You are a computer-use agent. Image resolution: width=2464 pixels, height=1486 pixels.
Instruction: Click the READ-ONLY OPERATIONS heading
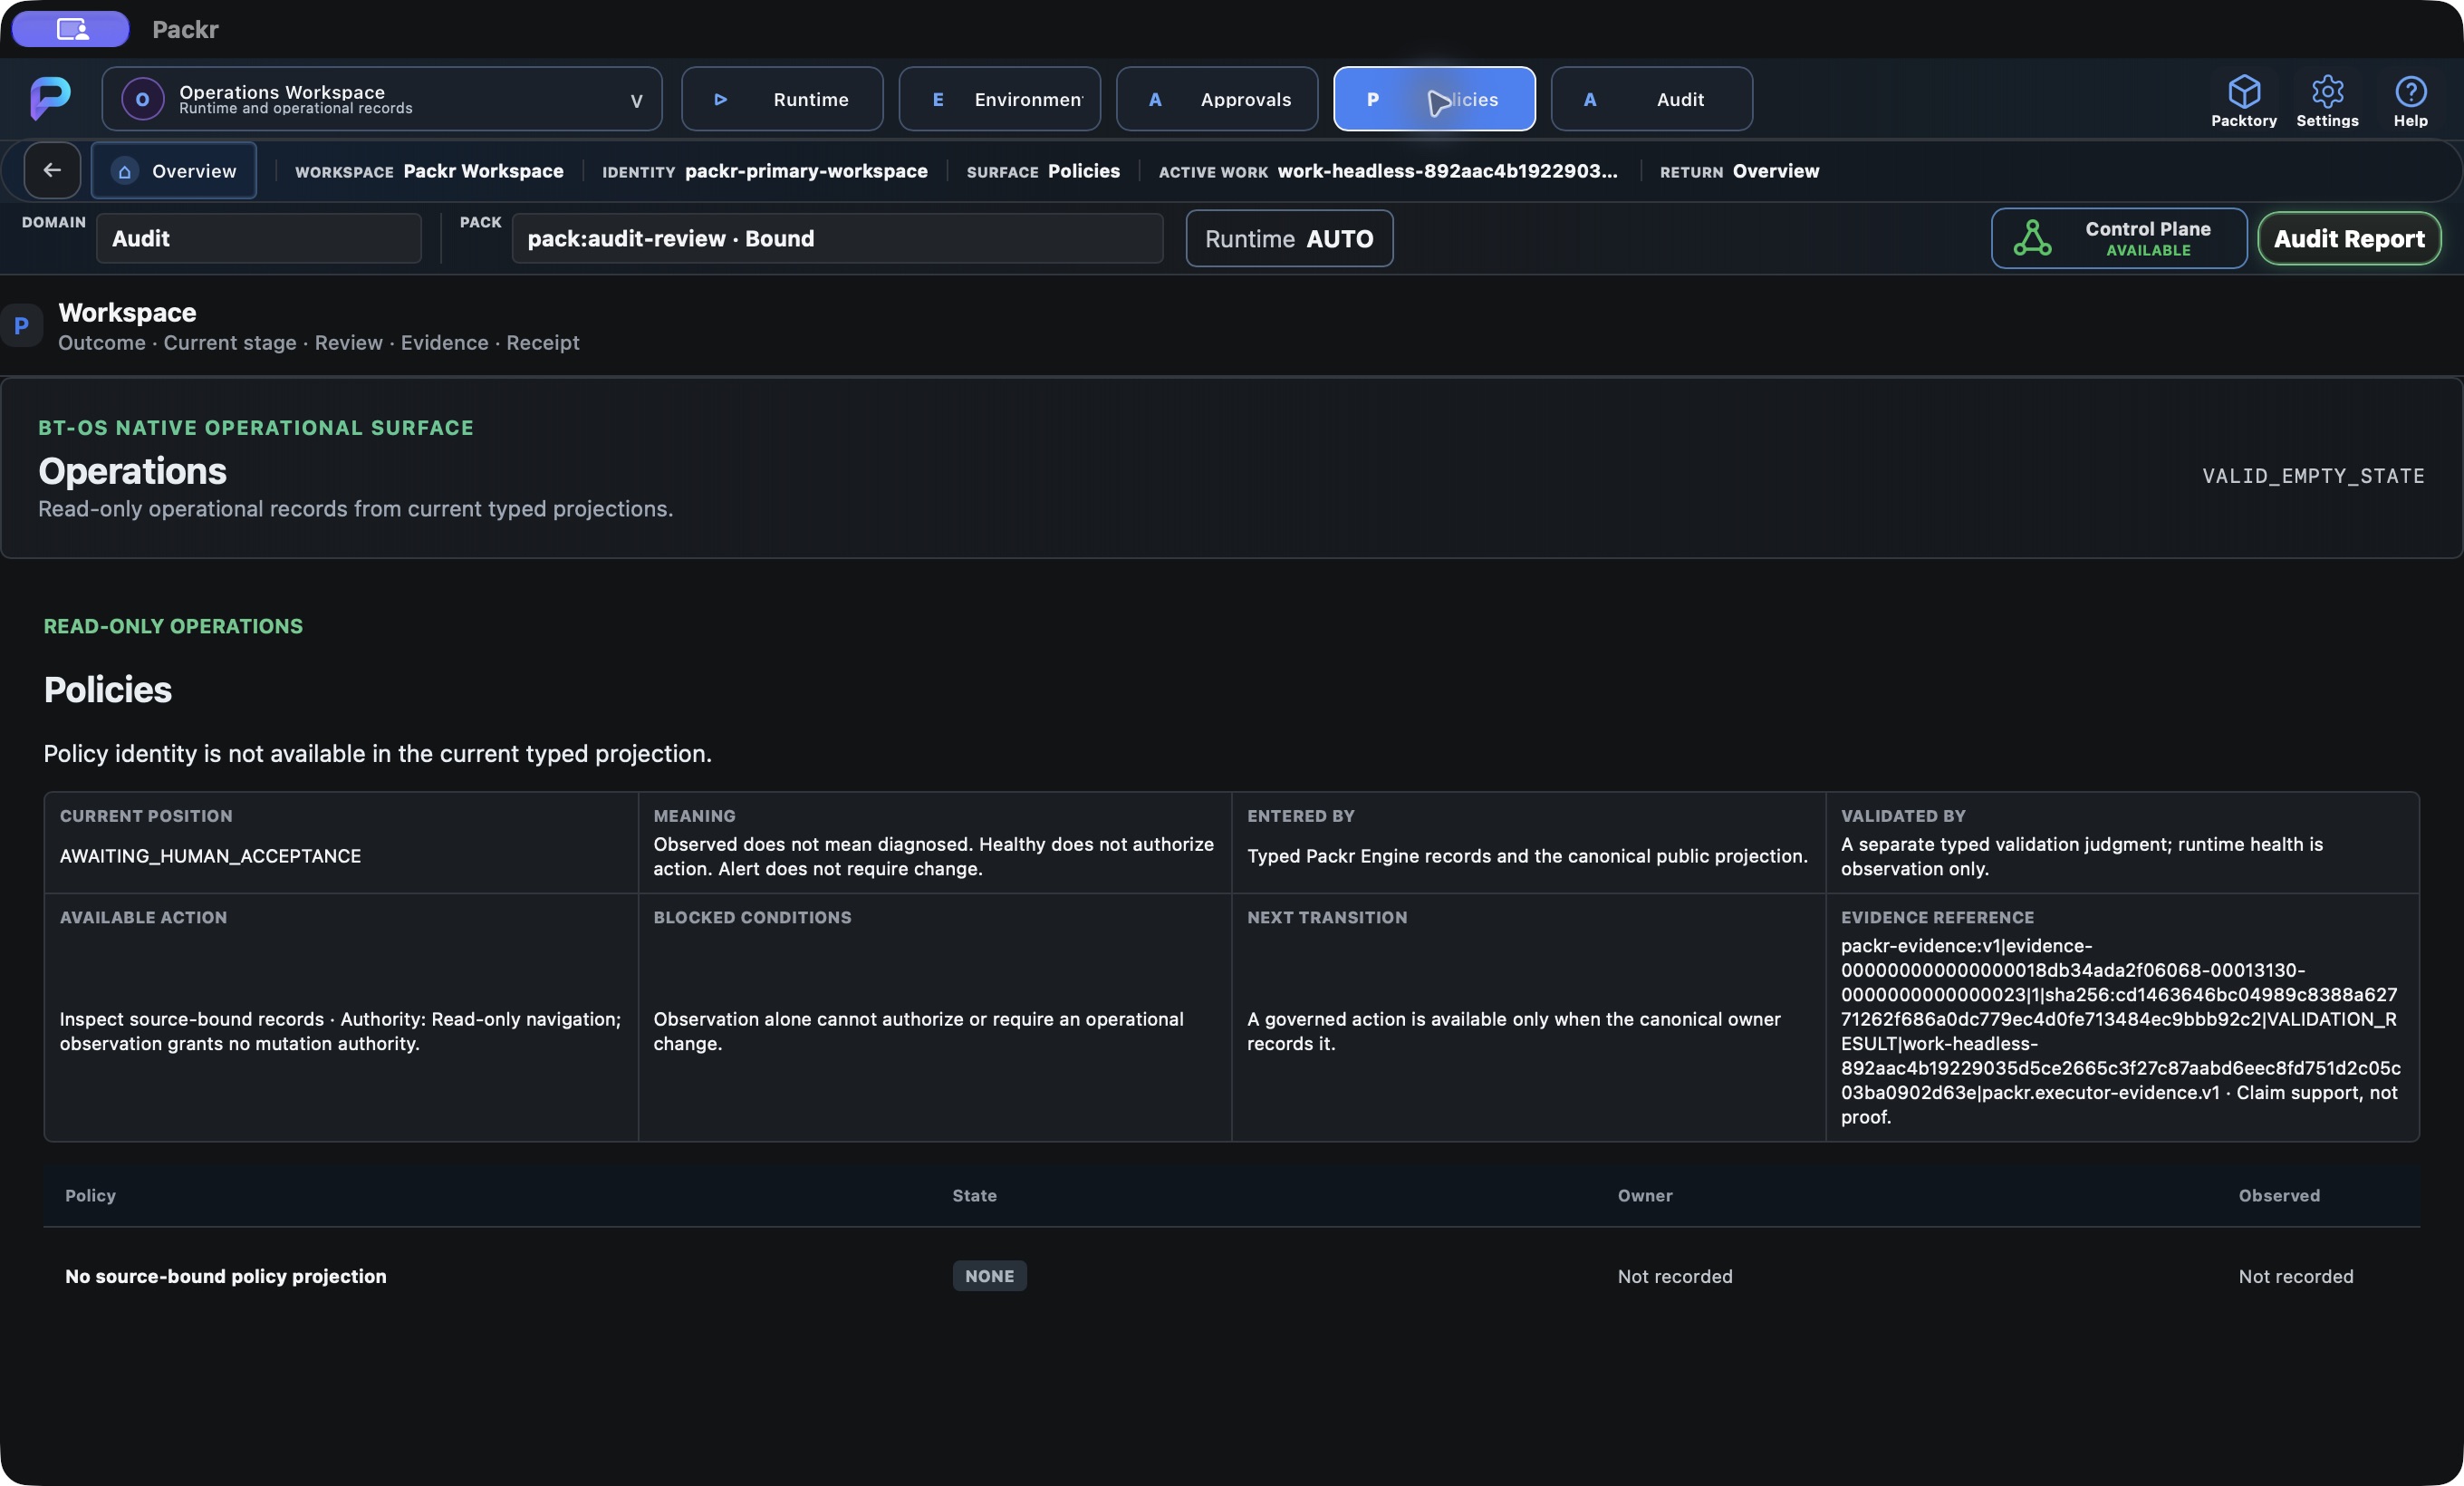coord(173,626)
